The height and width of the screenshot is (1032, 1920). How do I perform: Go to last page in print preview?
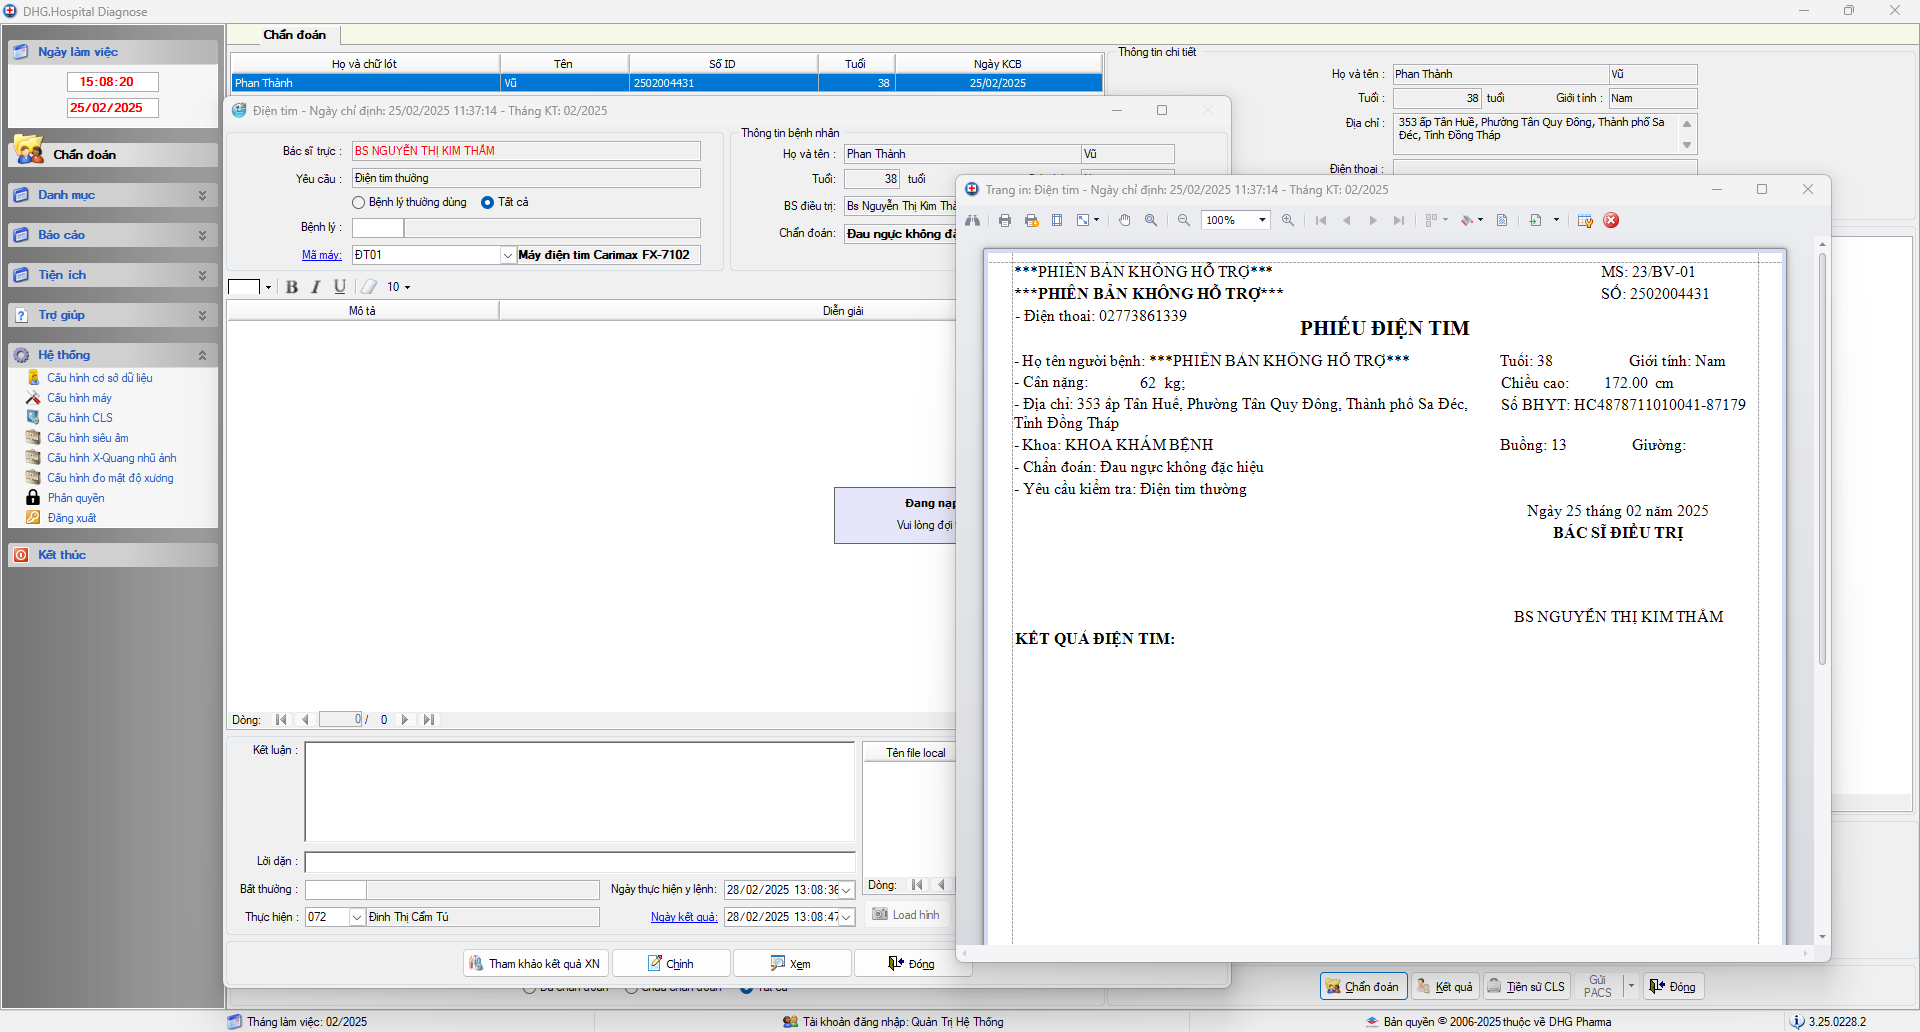tap(1399, 220)
